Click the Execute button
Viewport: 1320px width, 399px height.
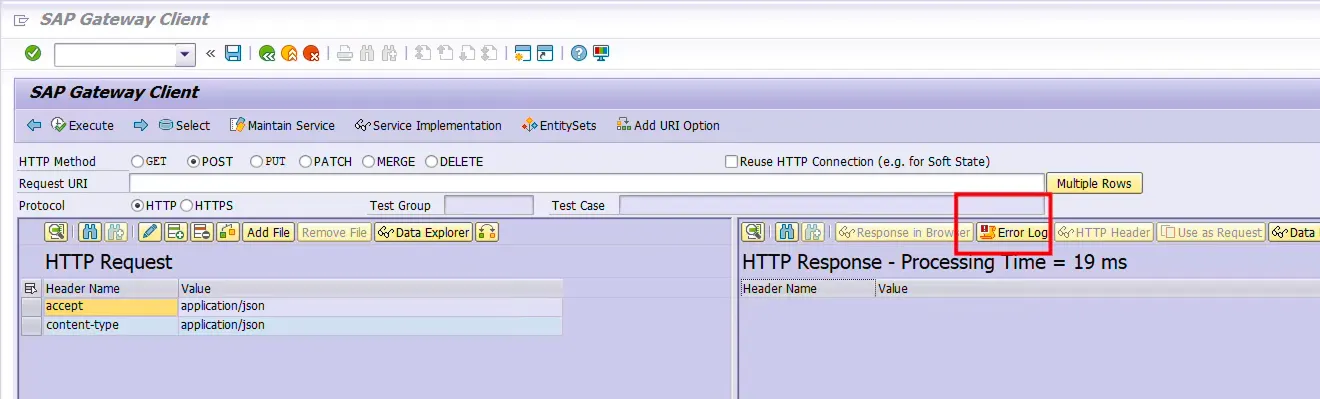(82, 125)
